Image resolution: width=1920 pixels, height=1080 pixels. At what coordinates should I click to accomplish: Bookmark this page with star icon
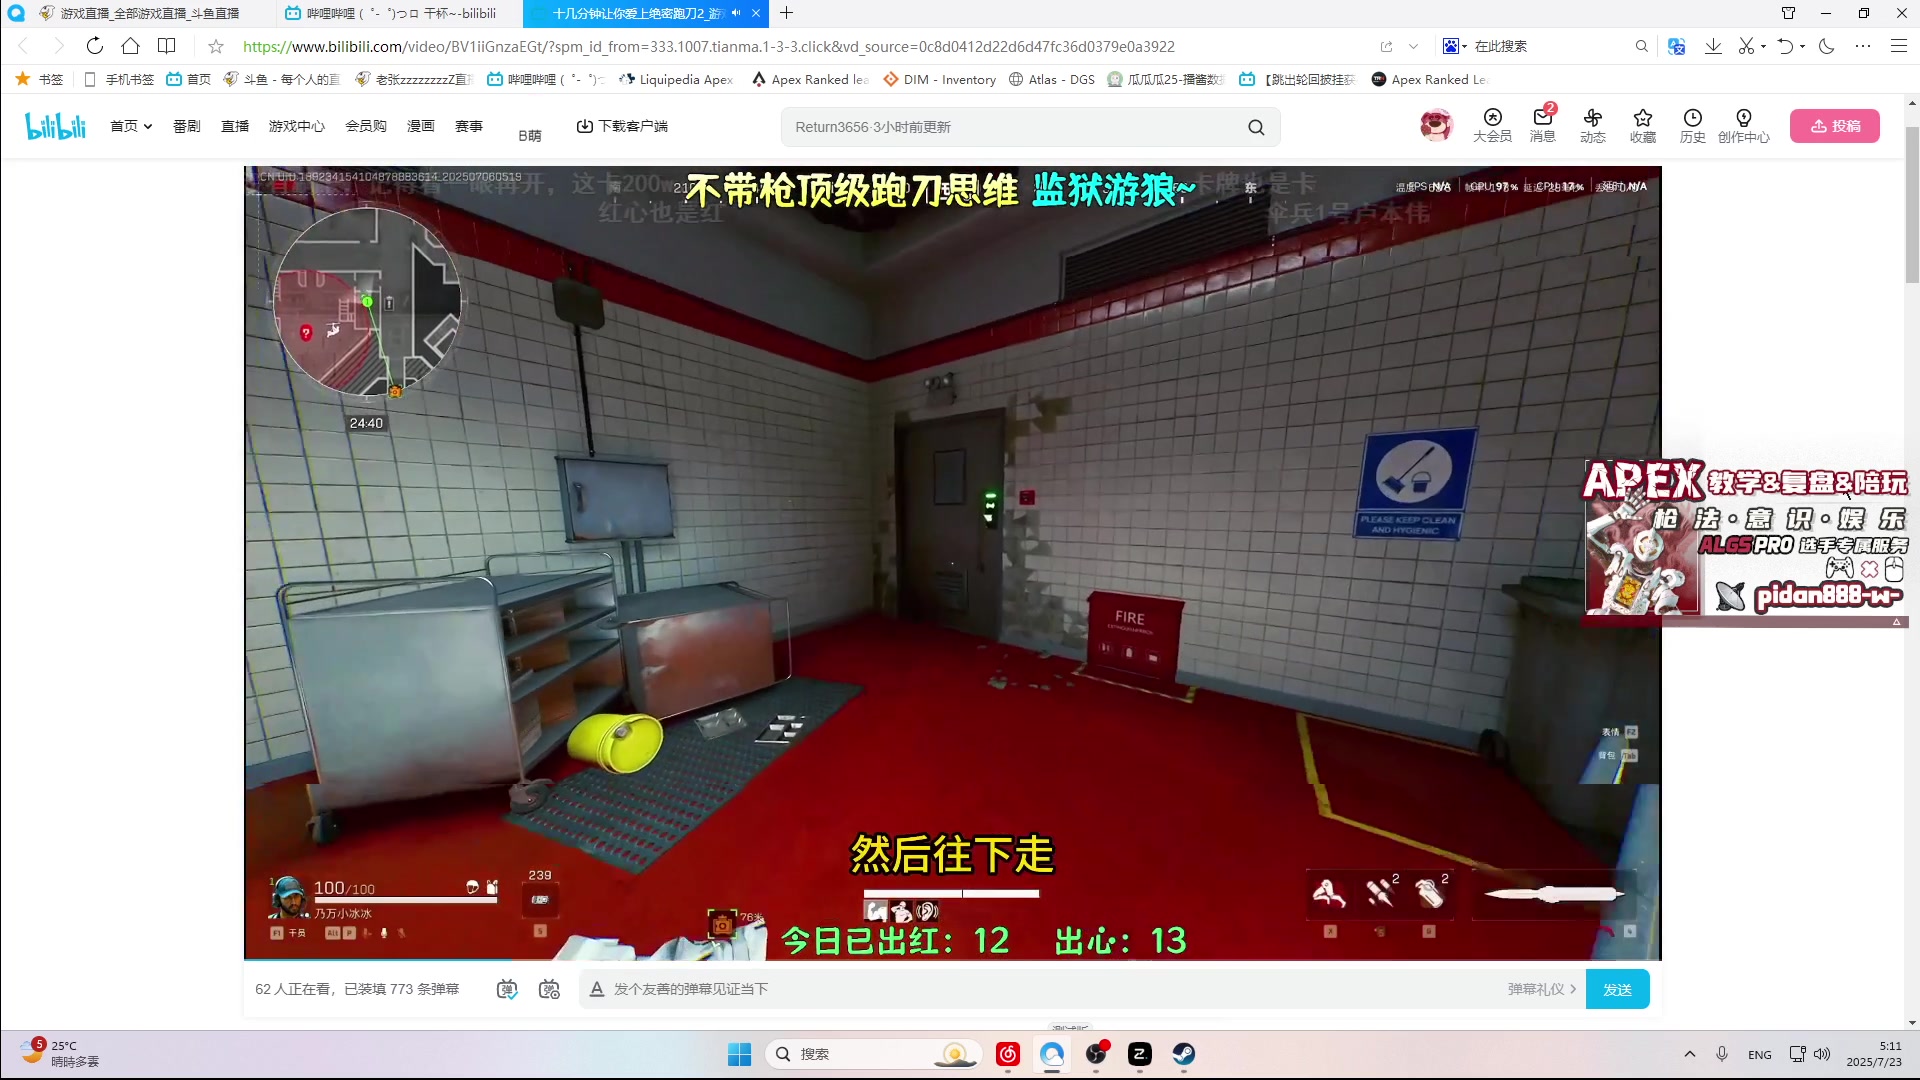pyautogui.click(x=215, y=46)
